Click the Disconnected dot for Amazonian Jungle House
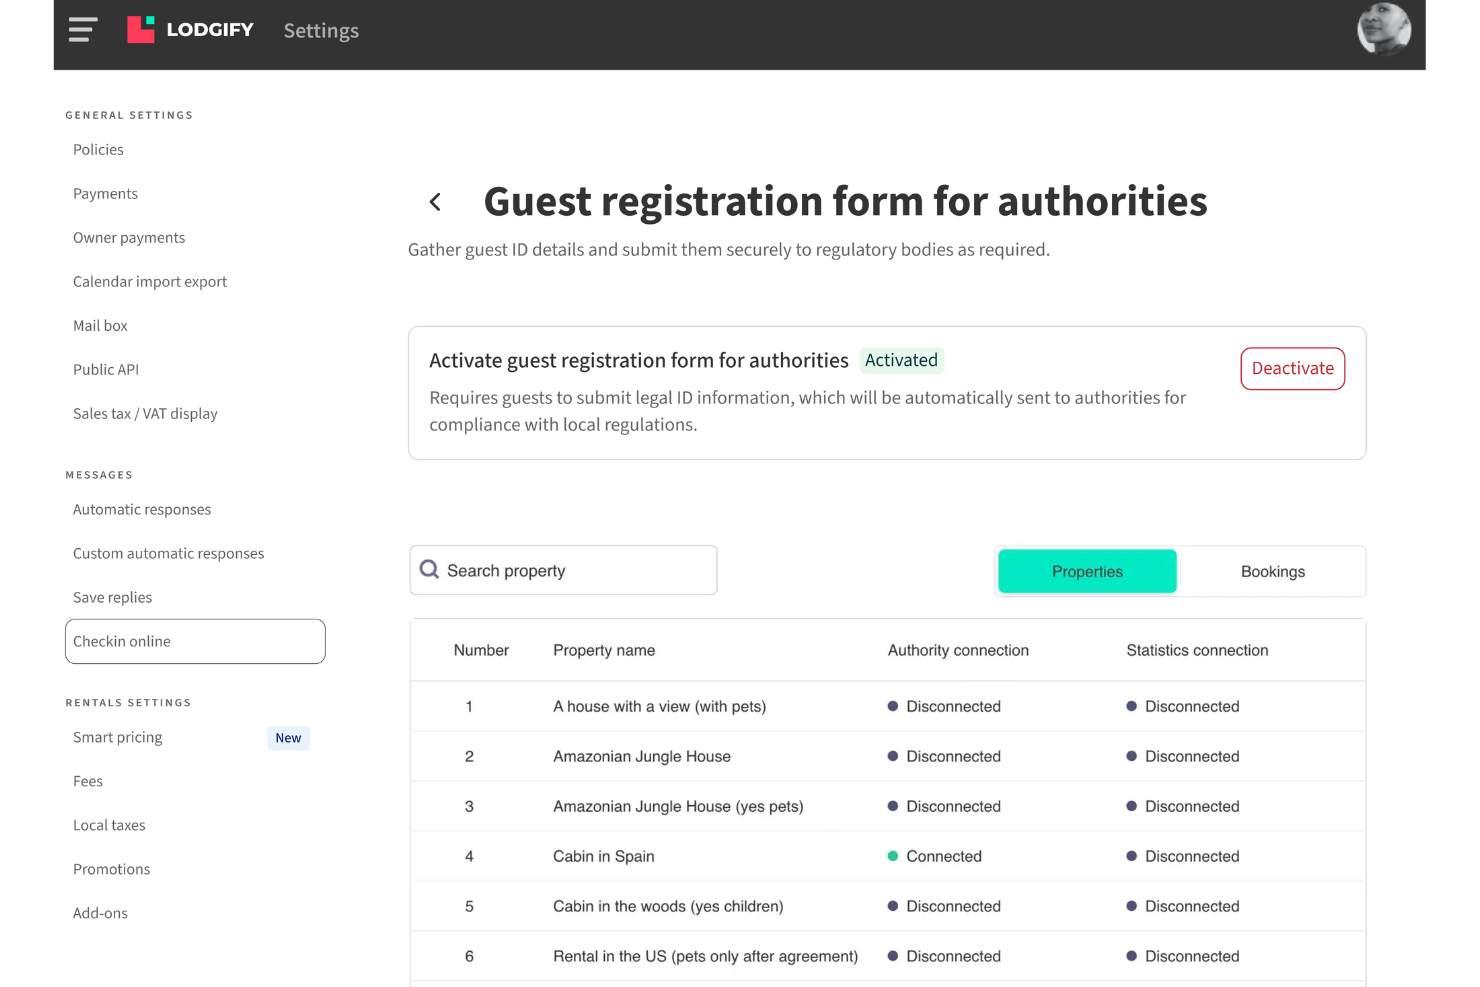The image size is (1480, 987). [x=893, y=756]
